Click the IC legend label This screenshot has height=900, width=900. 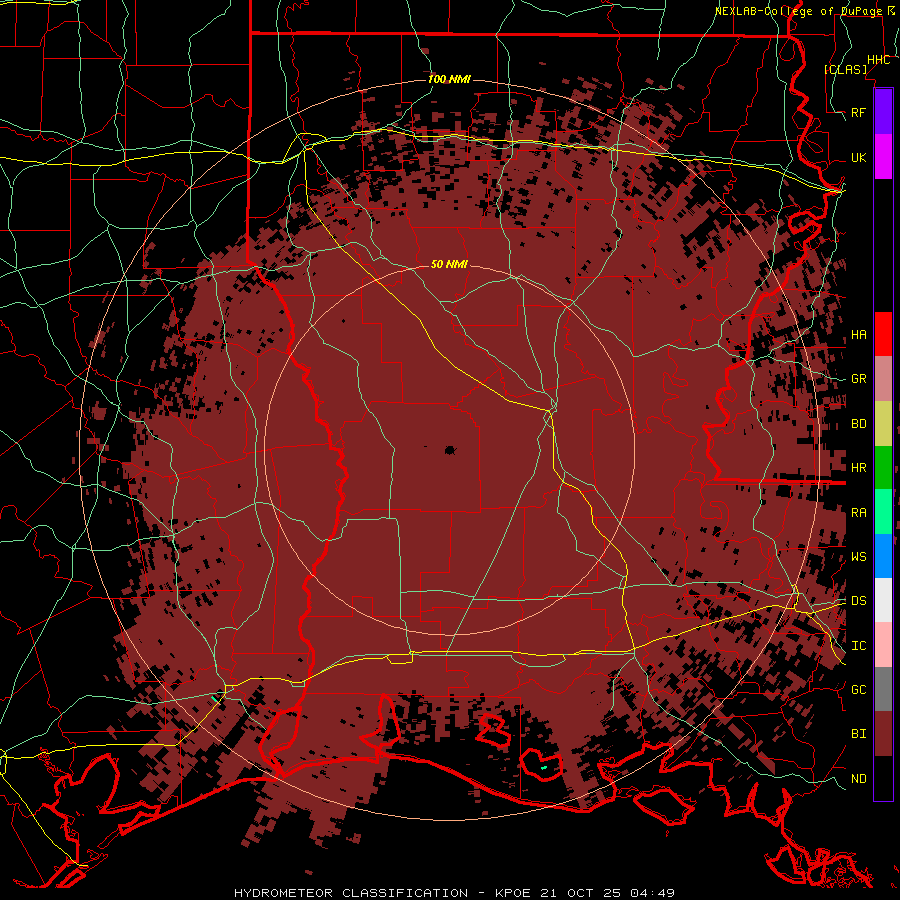859,646
